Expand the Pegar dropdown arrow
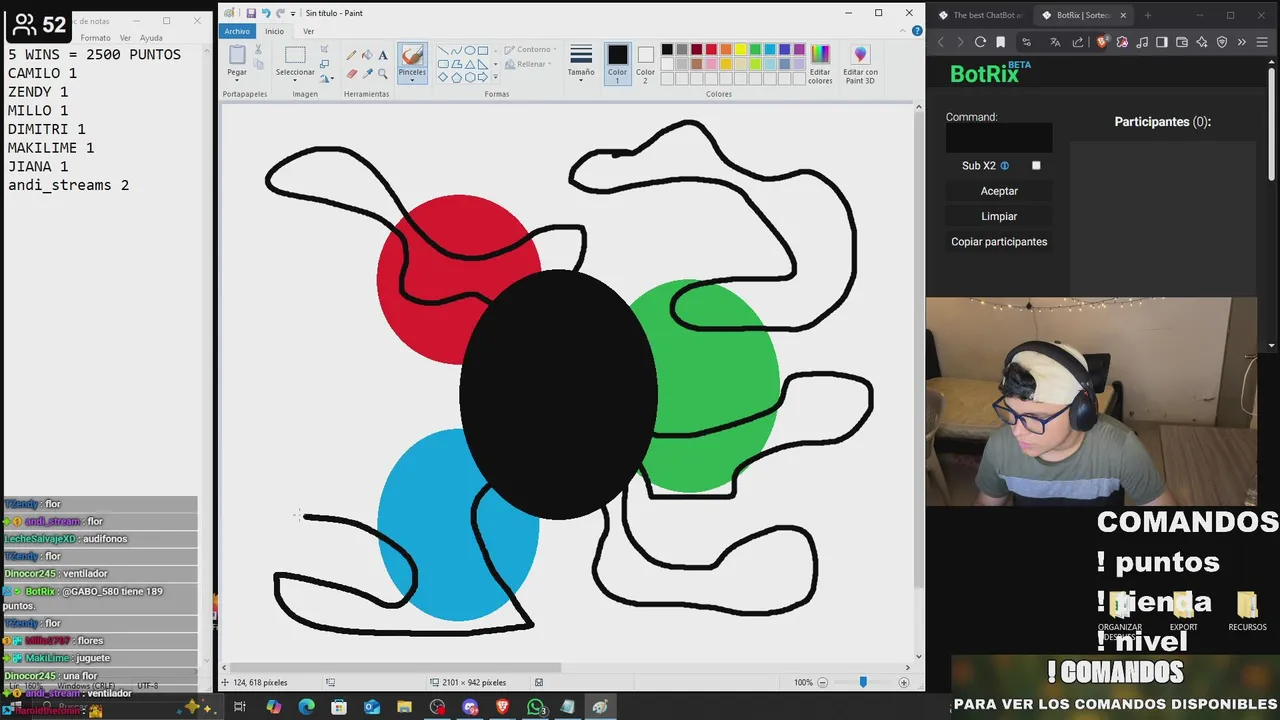The image size is (1280, 720). (237, 80)
